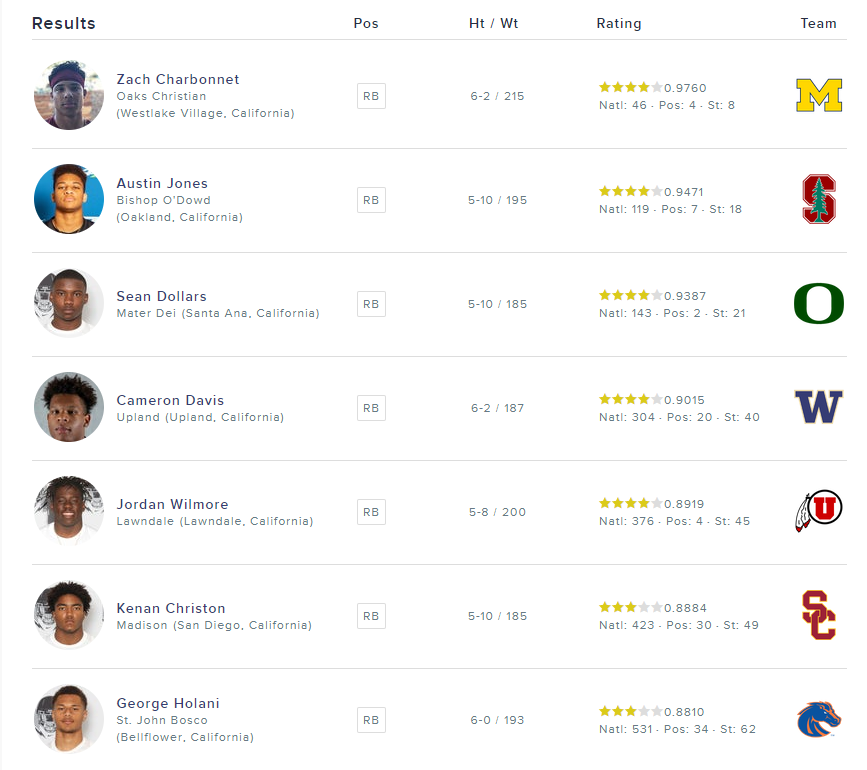The image size is (867, 770).
Task: Click the Michigan team logo
Action: [818, 96]
